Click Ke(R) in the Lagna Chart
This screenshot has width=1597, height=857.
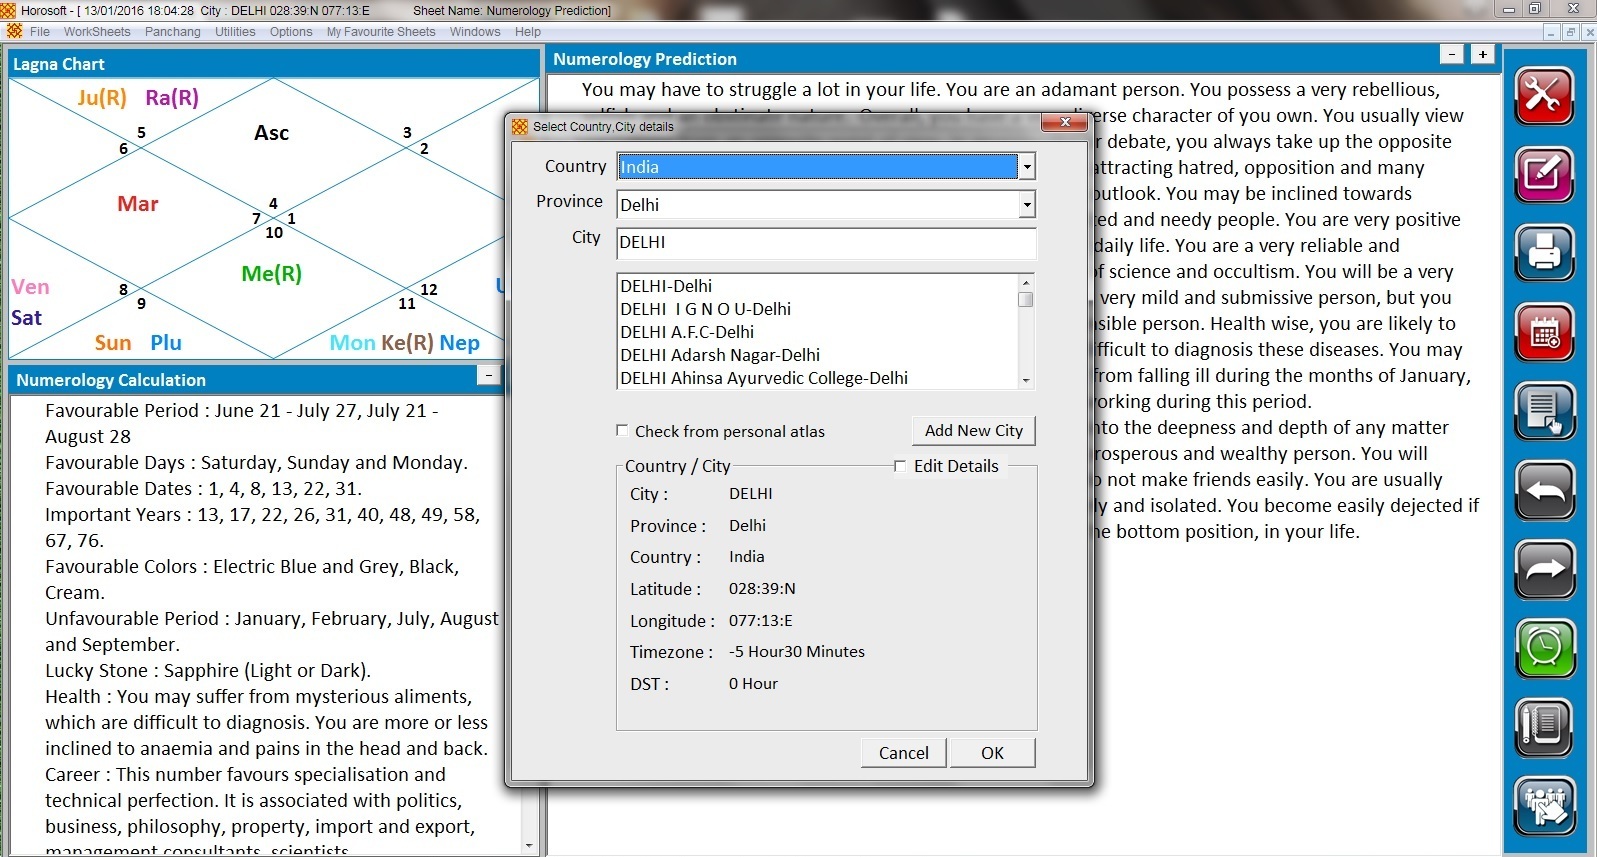click(407, 343)
